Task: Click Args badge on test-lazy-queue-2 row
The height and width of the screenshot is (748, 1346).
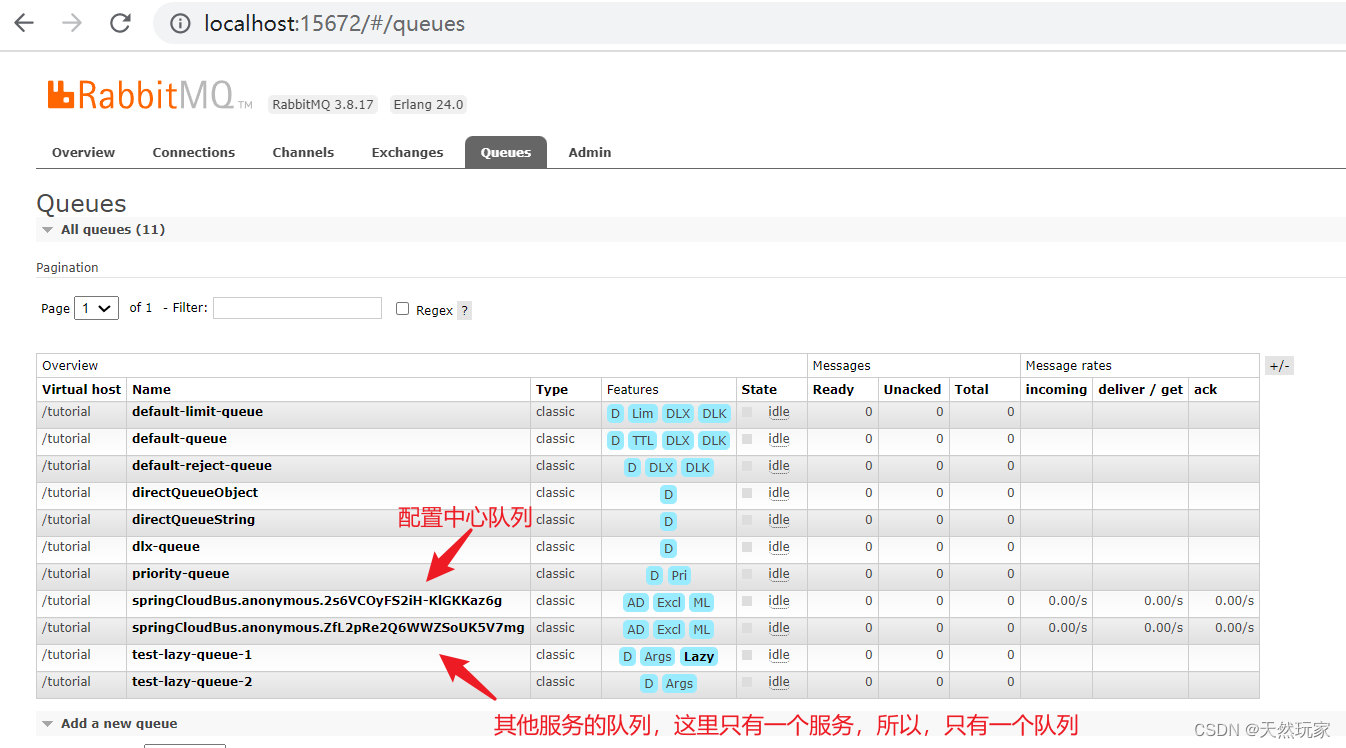Action: pos(679,683)
